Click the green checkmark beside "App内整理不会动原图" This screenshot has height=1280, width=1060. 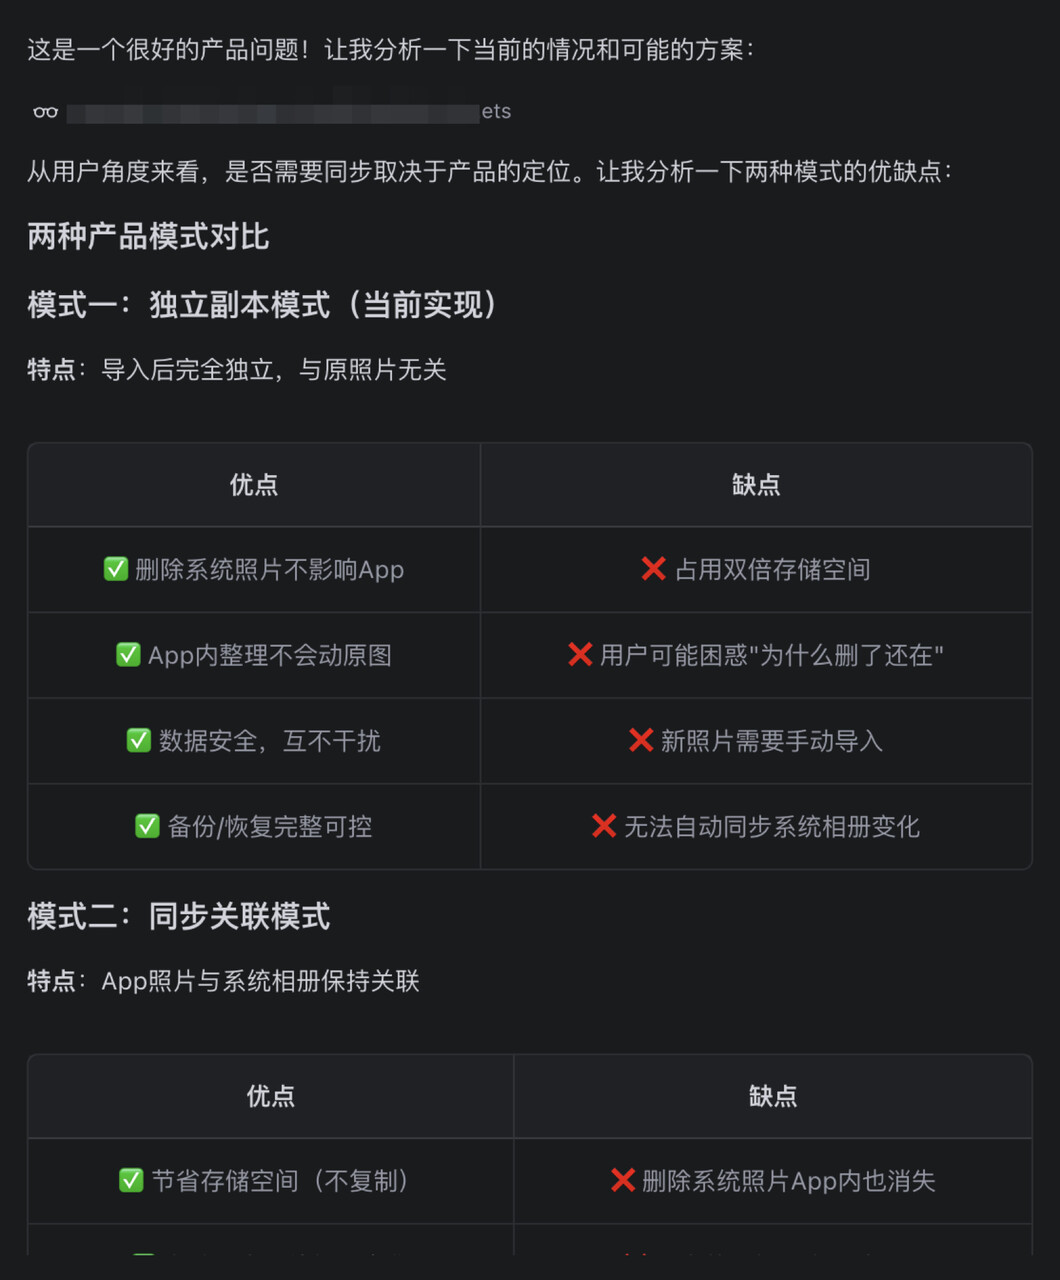point(128,655)
